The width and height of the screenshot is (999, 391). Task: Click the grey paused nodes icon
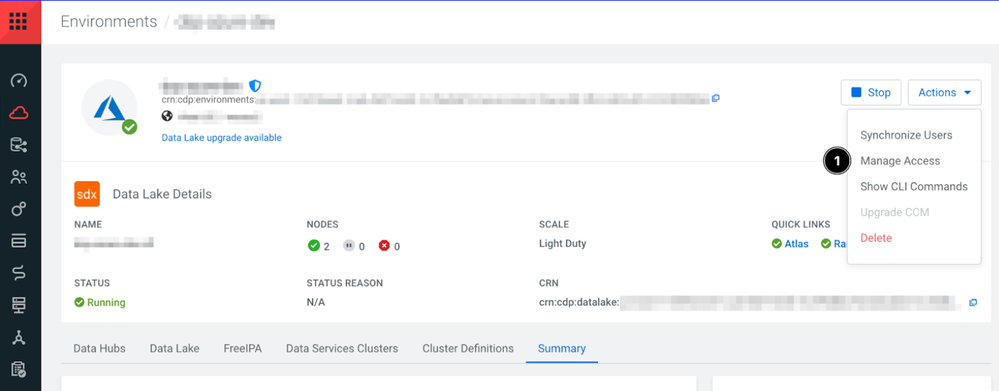[x=349, y=245]
